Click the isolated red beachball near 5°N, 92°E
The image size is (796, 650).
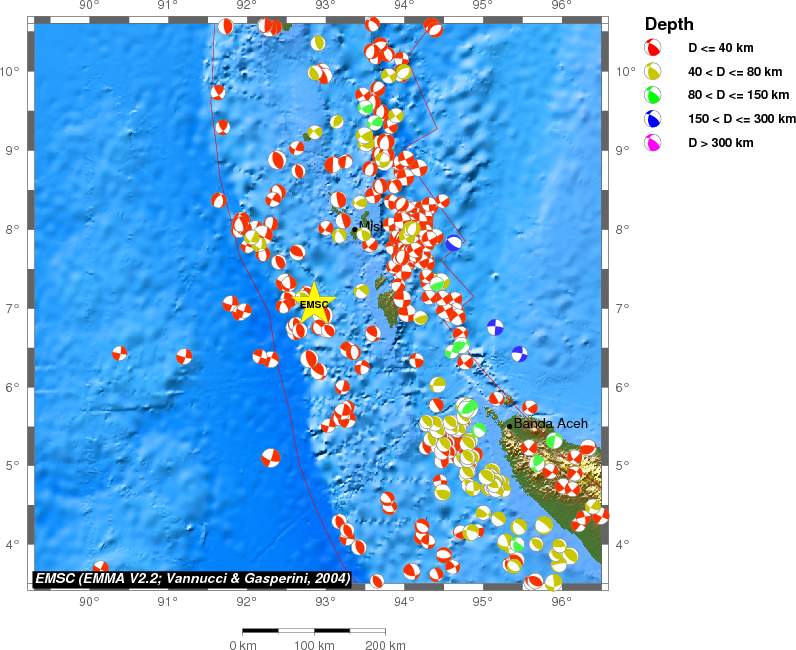tap(271, 458)
